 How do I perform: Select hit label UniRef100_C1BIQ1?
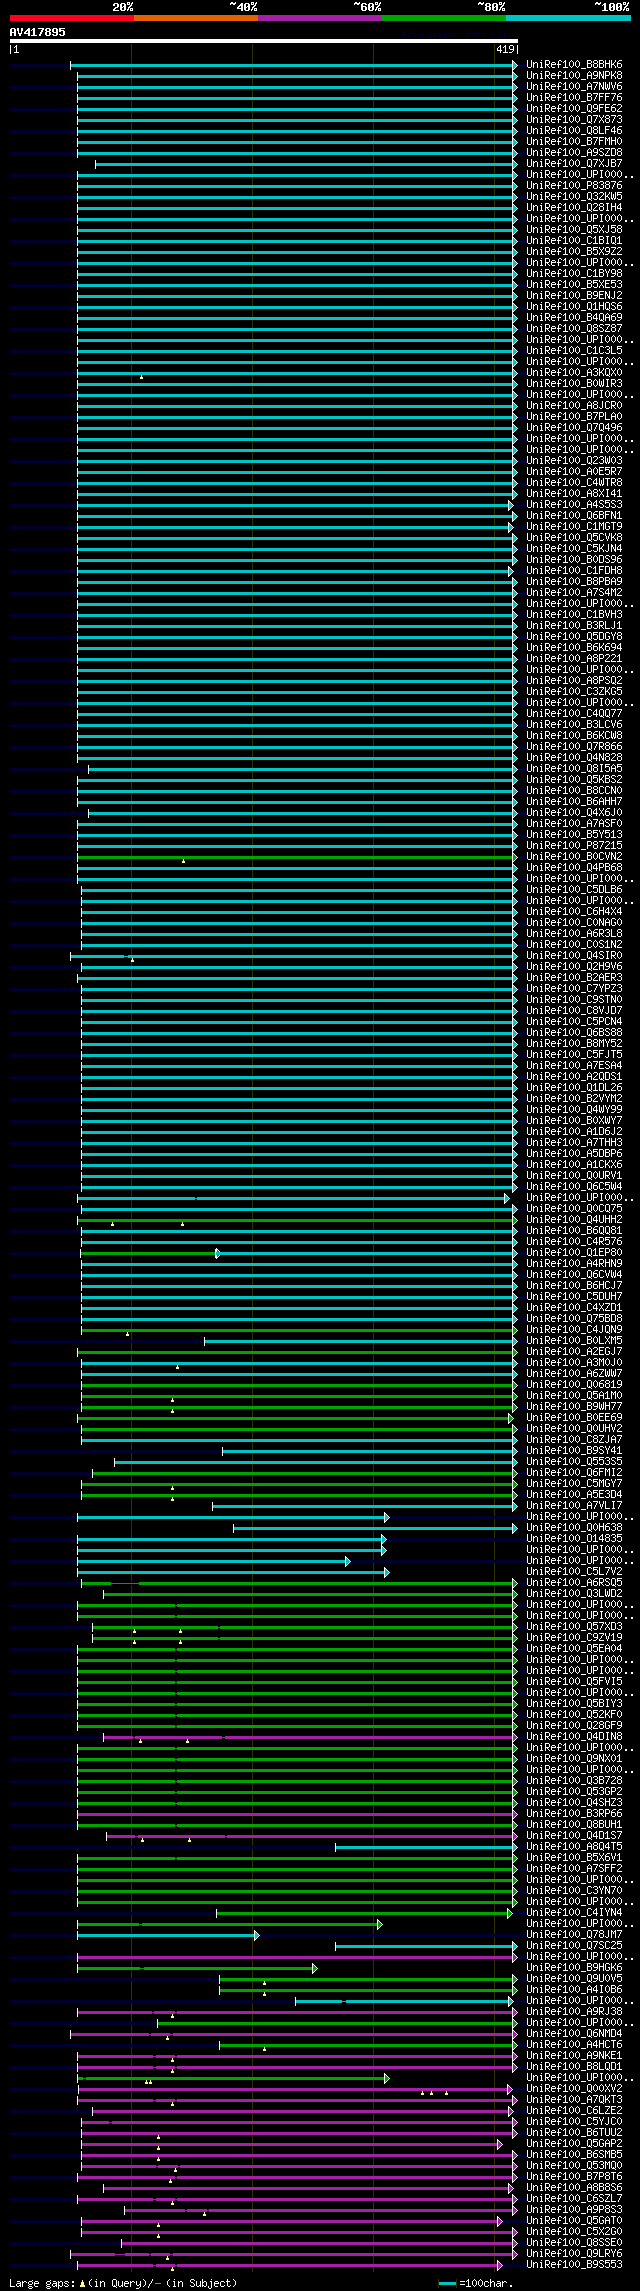pos(574,241)
